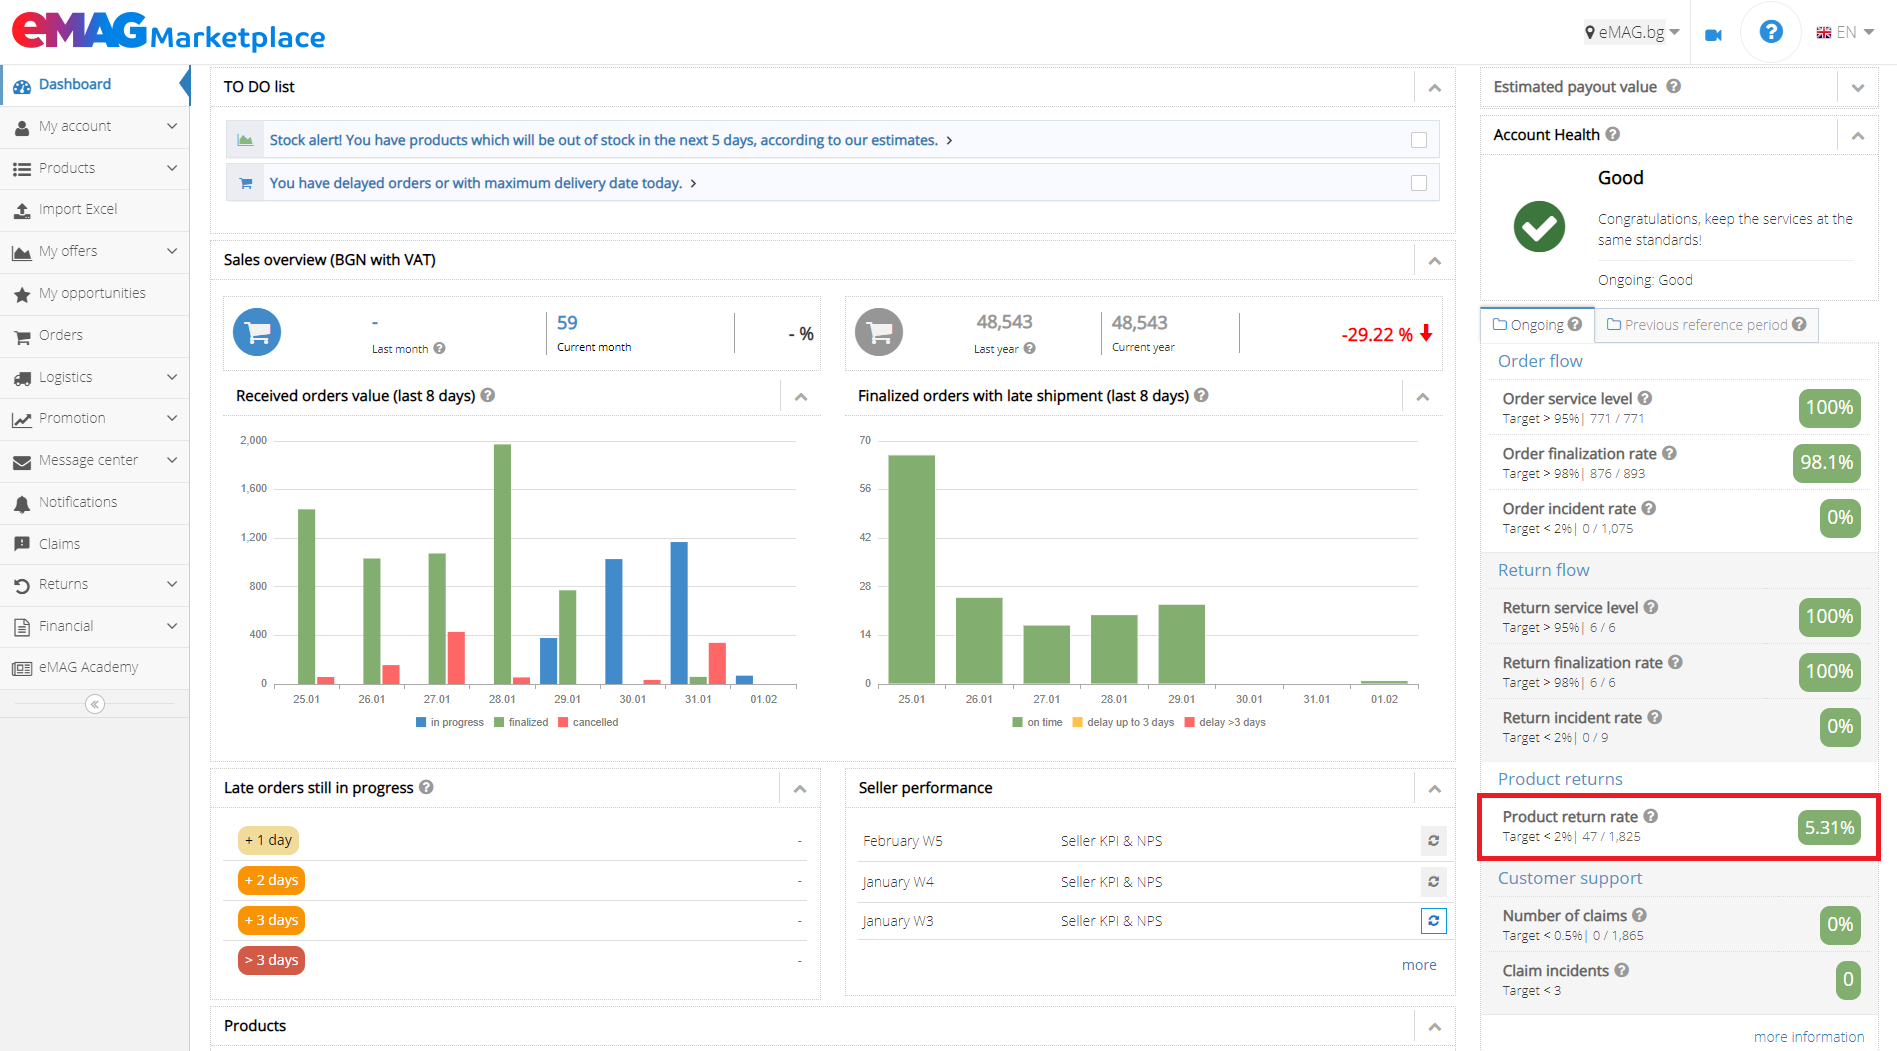
Task: Check the delayed orders TO DO checkbox
Action: (x=1419, y=183)
